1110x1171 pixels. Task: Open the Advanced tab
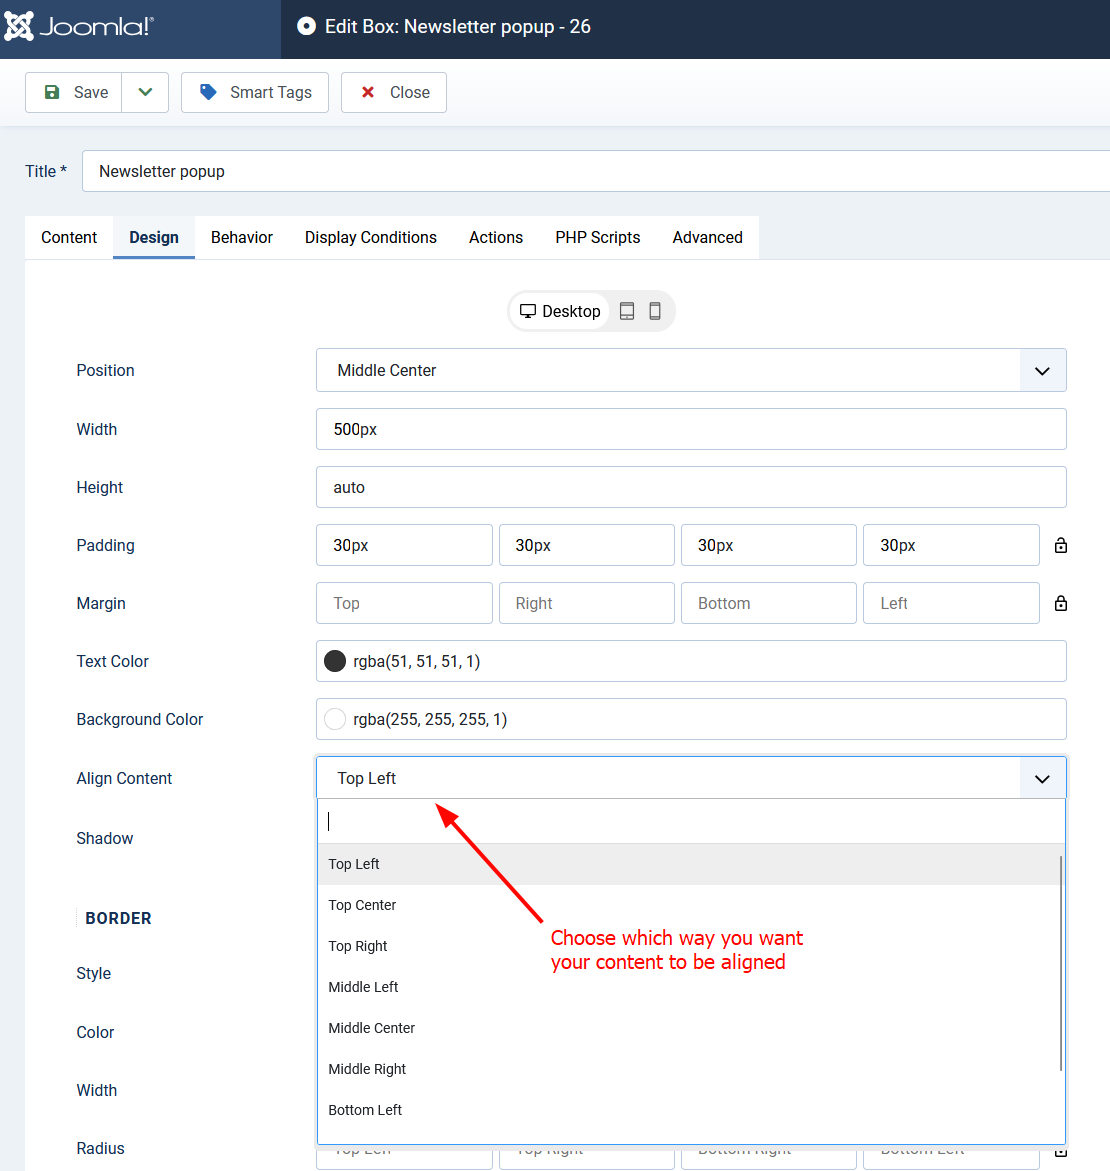click(707, 237)
